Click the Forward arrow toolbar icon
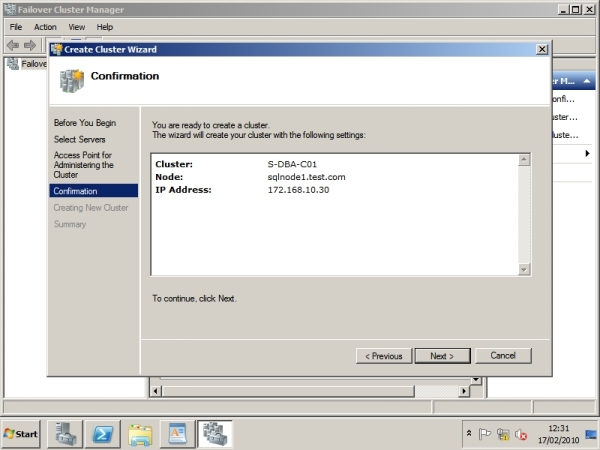 [x=30, y=45]
